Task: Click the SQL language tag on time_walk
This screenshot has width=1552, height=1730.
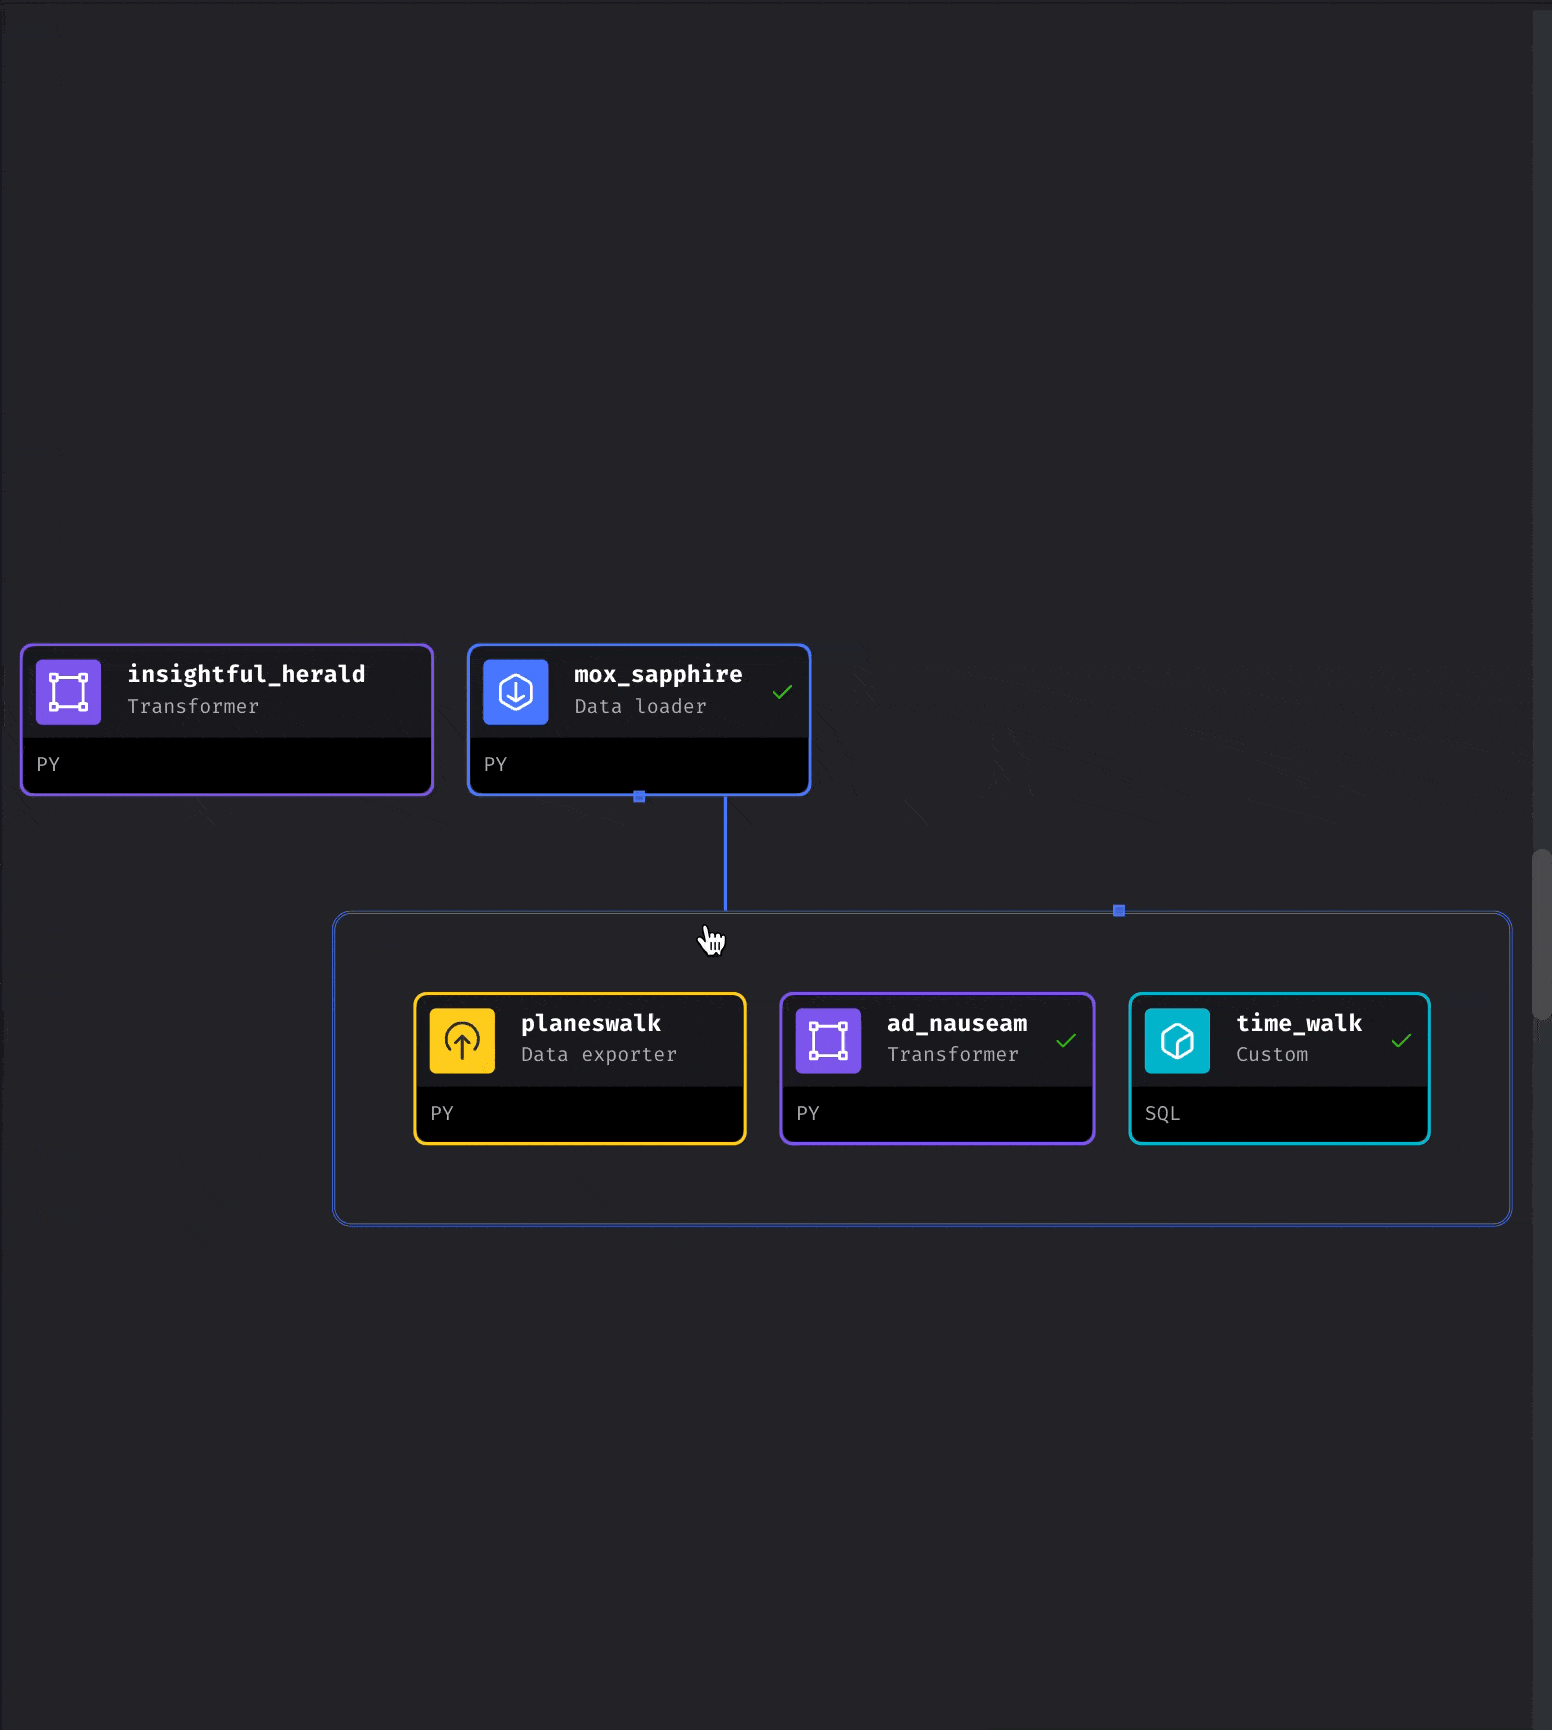Action: point(1162,1113)
